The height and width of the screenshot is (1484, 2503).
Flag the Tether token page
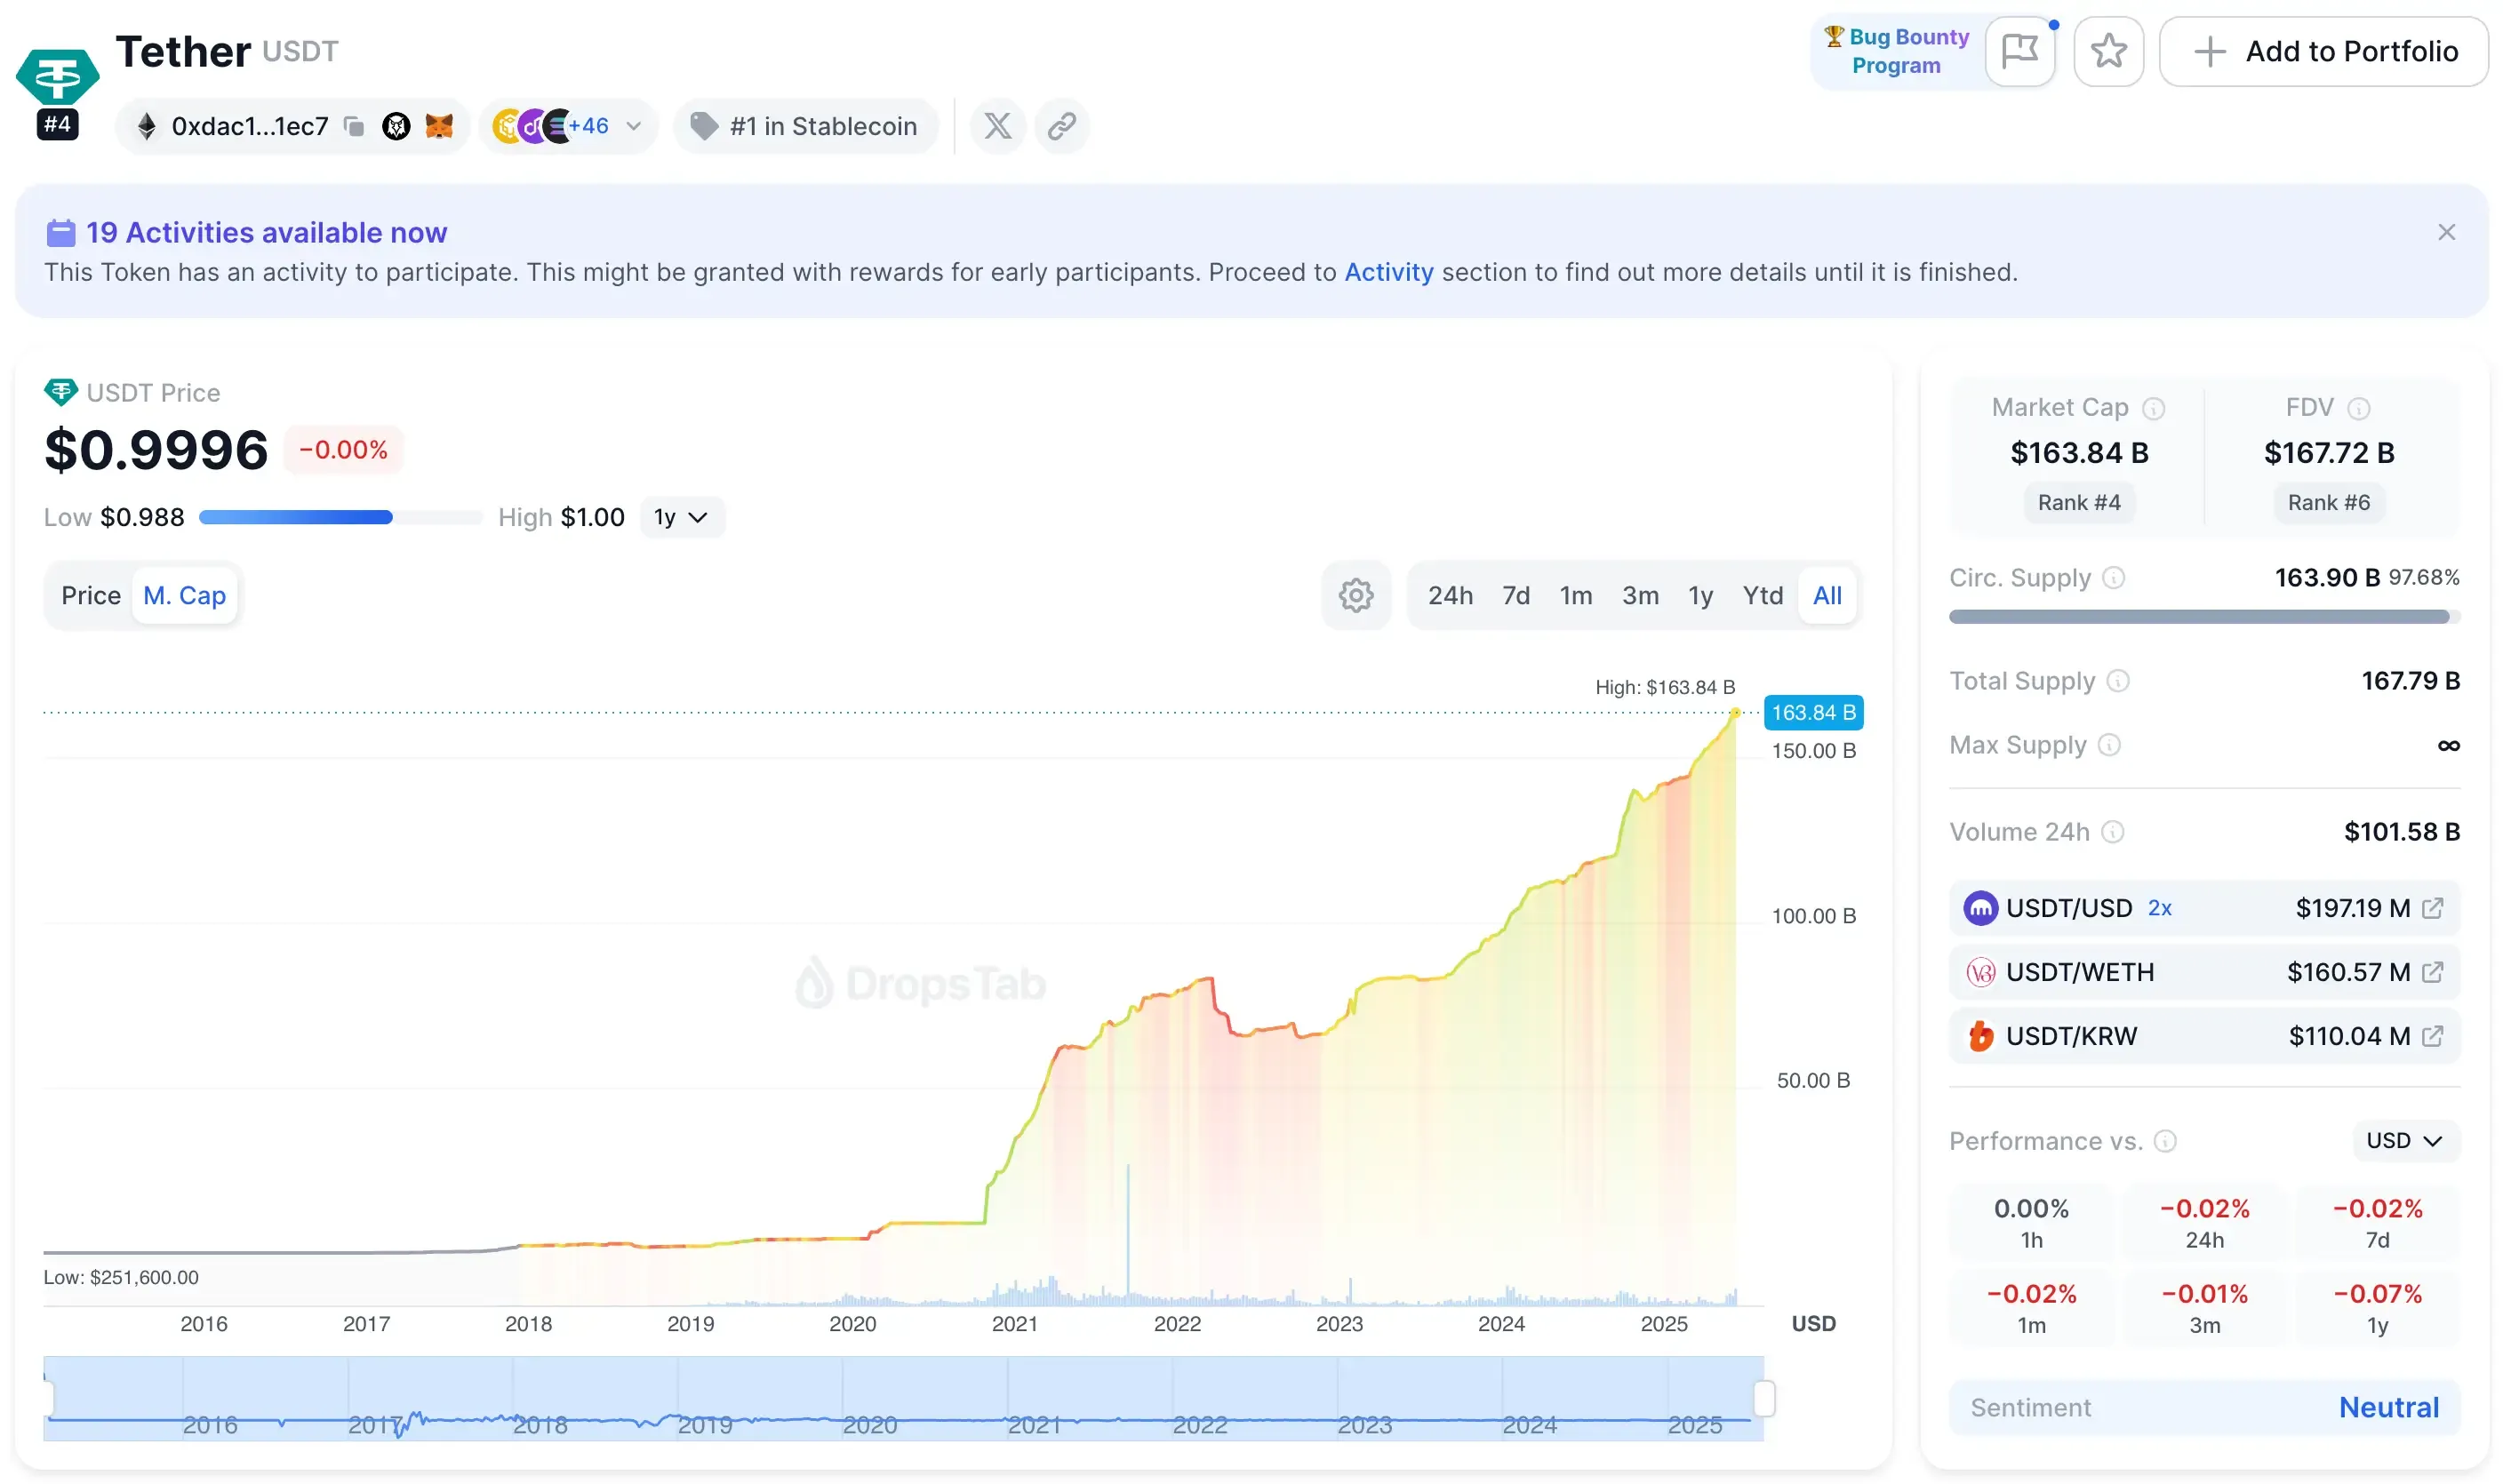pos(2020,51)
